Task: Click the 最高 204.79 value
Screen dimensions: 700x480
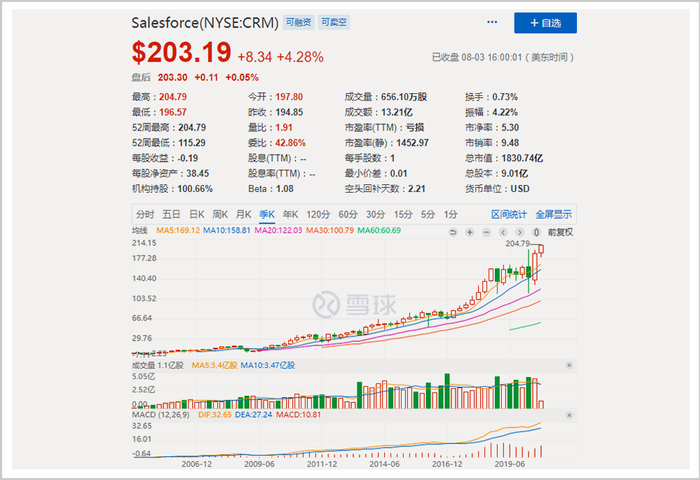Action: coord(173,97)
